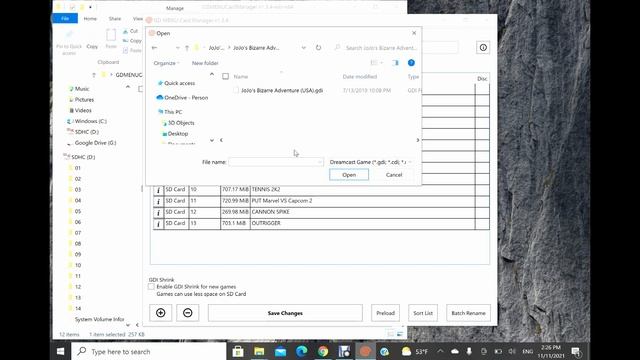Select Windows (C:) in Explorer sidebar
The height and width of the screenshot is (360, 640).
click(87, 121)
